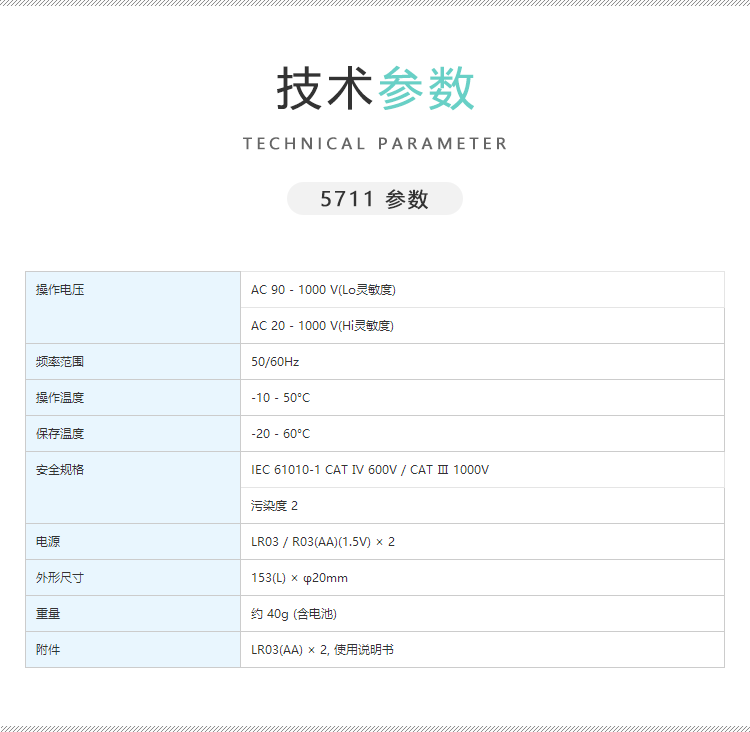The width and height of the screenshot is (750, 732).
Task: Click the 技术参数 heading
Action: pyautogui.click(x=375, y=89)
